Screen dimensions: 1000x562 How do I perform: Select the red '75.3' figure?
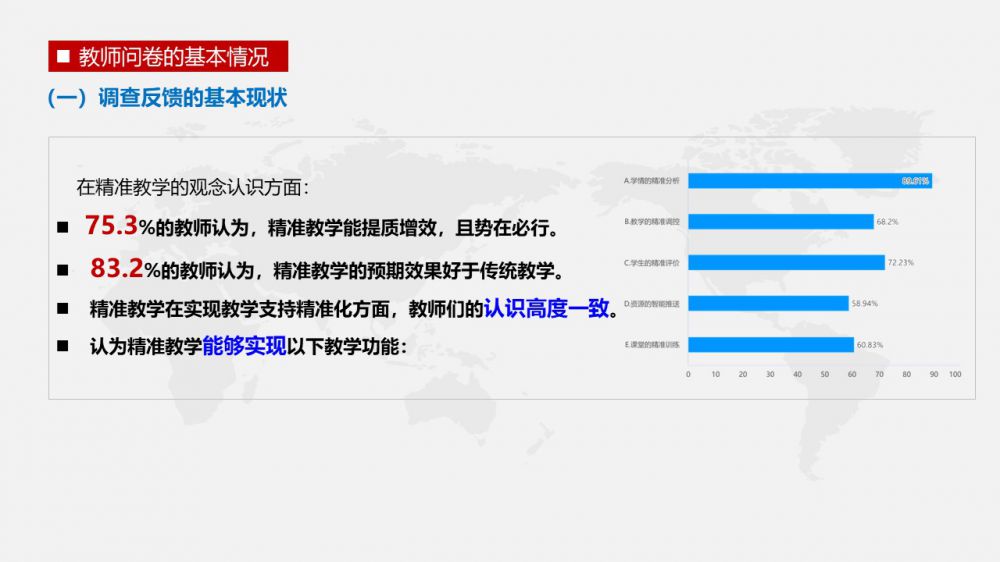click(x=110, y=226)
